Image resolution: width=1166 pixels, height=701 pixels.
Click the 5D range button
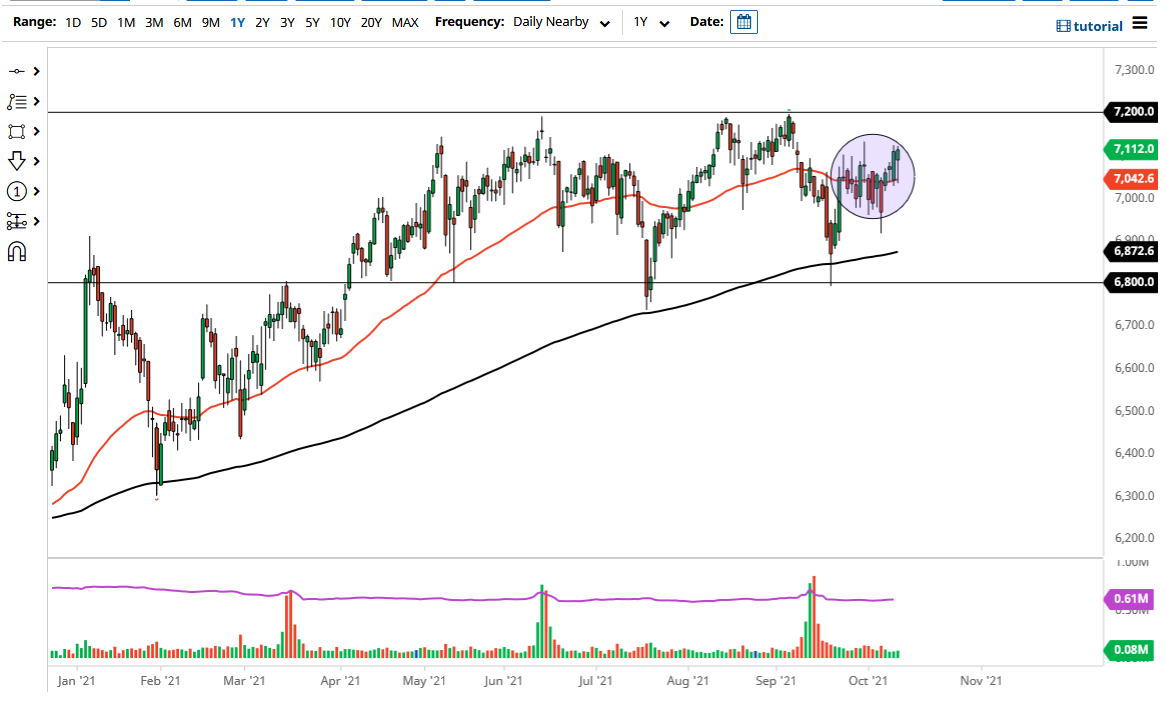pyautogui.click(x=98, y=21)
